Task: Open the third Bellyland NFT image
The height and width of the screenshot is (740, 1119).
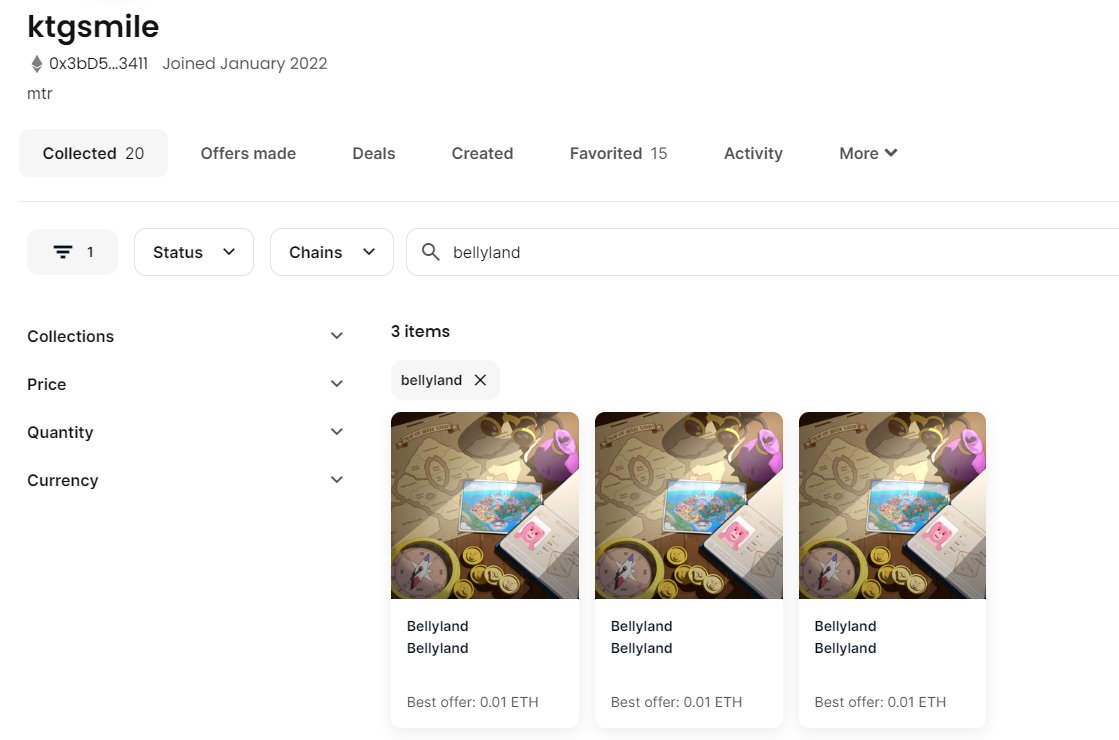Action: [892, 505]
